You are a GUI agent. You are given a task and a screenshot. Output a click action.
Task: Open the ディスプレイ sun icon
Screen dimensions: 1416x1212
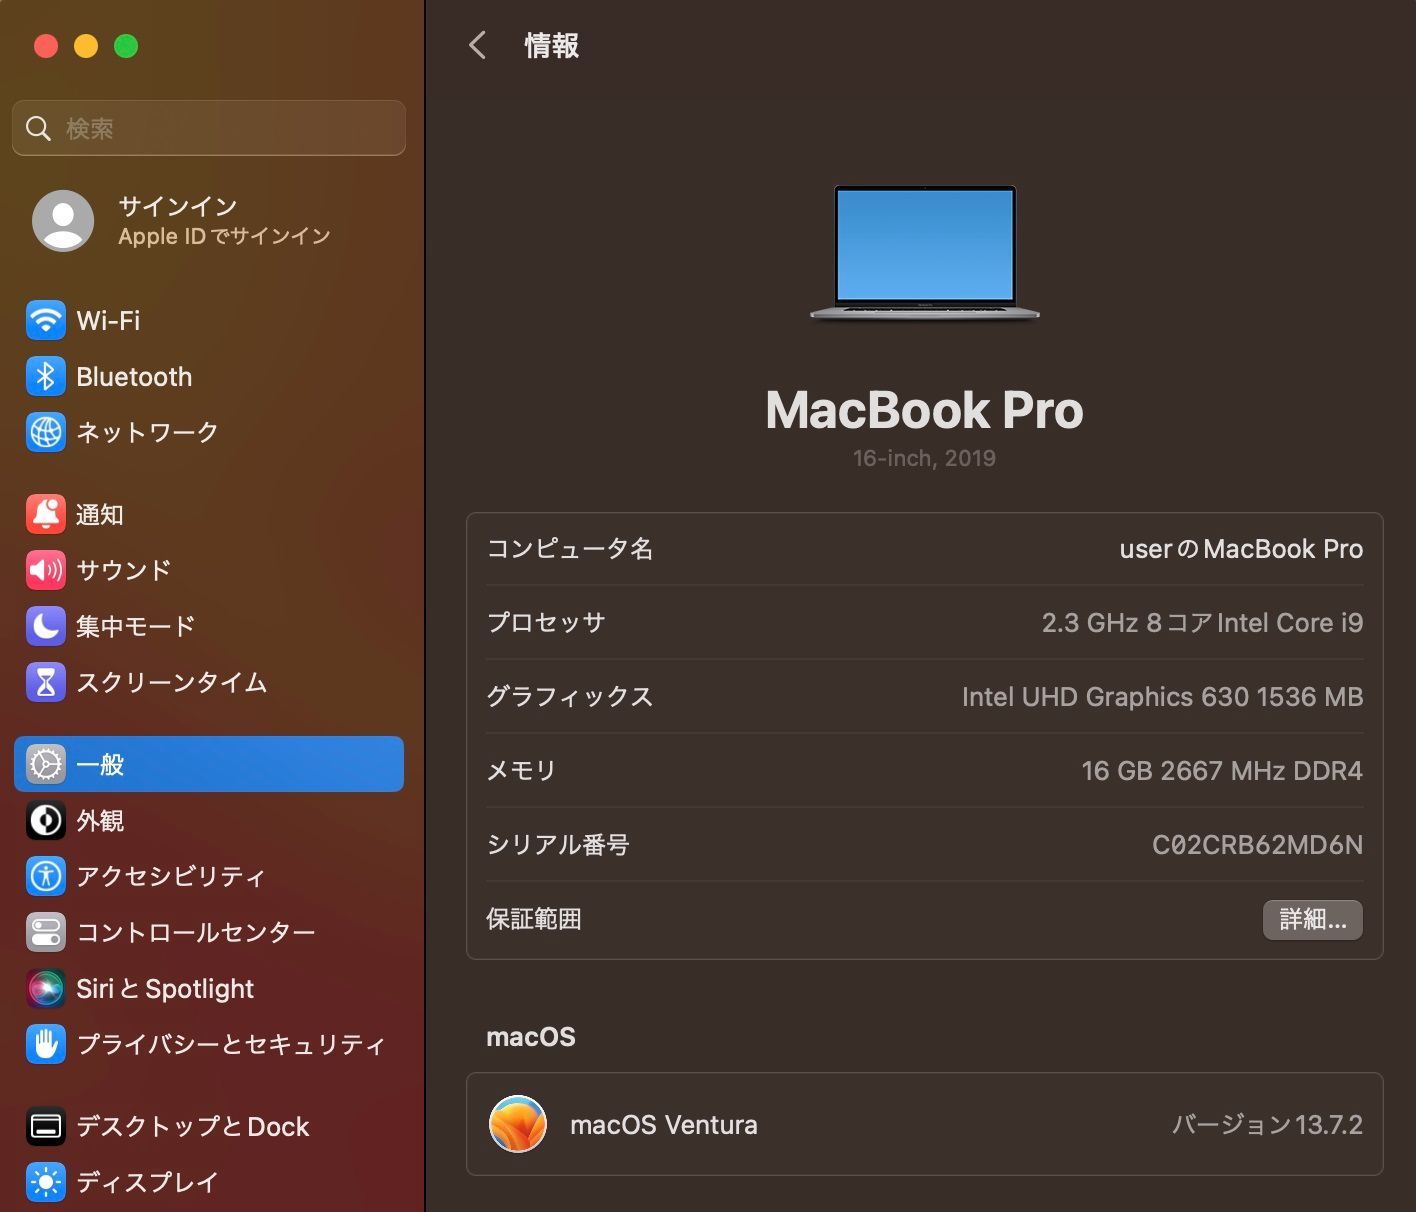pyautogui.click(x=46, y=1182)
